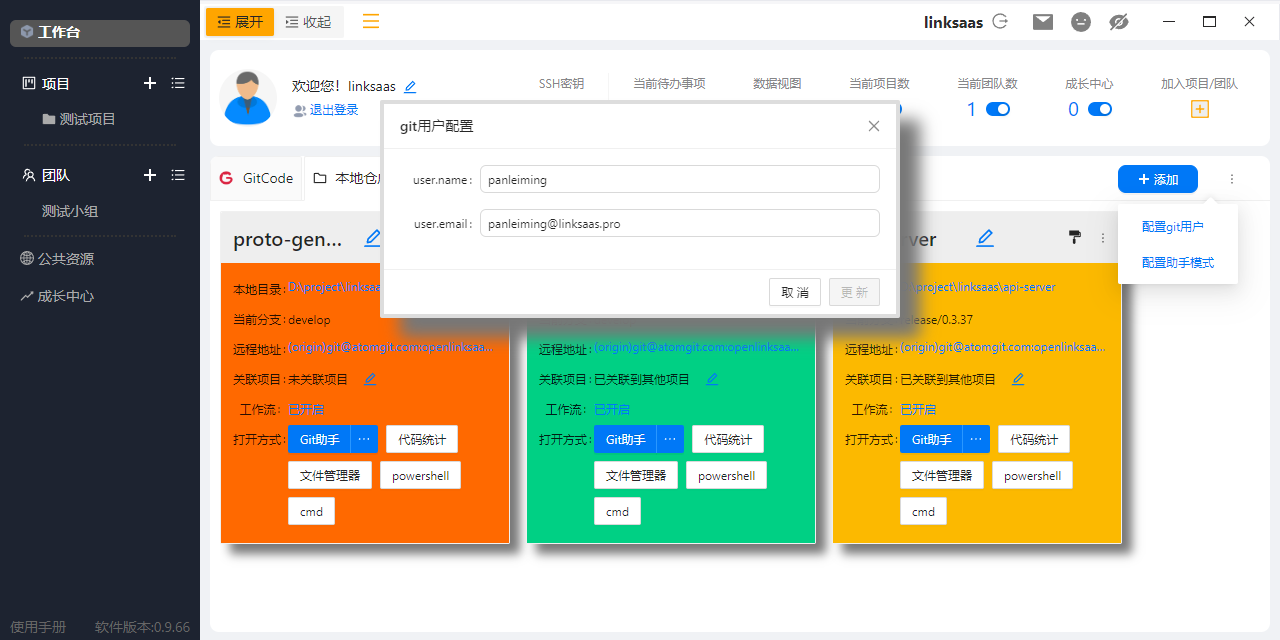Image resolution: width=1280 pixels, height=640 pixels.
Task: Toggle the 成长中心 switch
Action: tap(1100, 109)
